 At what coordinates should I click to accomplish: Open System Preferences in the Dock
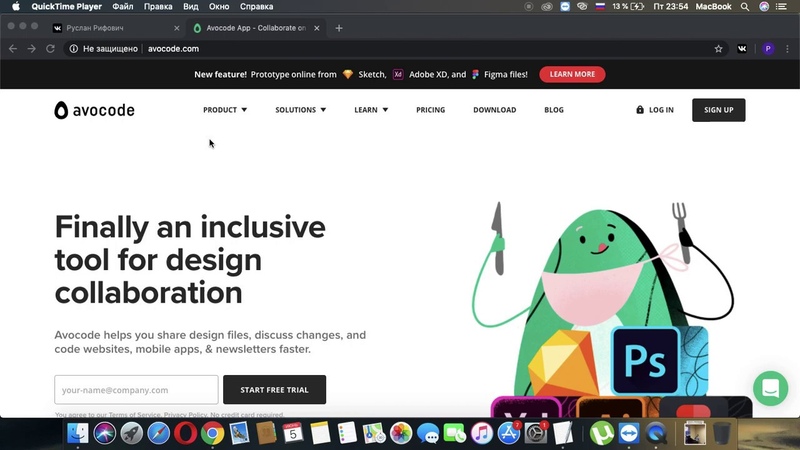536,433
